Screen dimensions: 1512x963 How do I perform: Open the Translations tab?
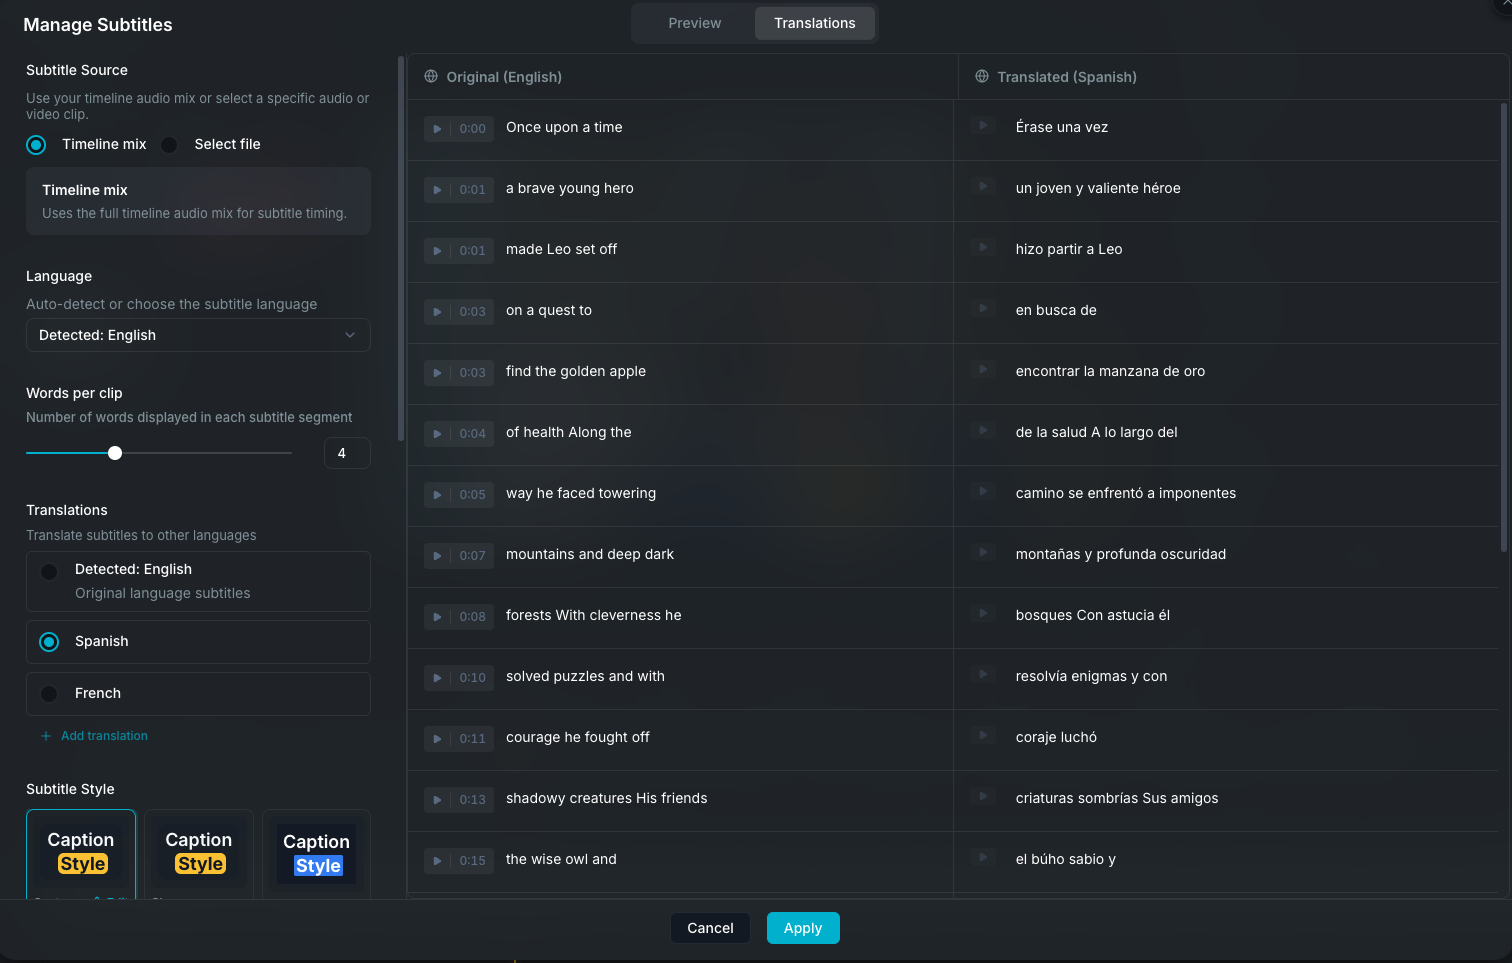coord(814,23)
